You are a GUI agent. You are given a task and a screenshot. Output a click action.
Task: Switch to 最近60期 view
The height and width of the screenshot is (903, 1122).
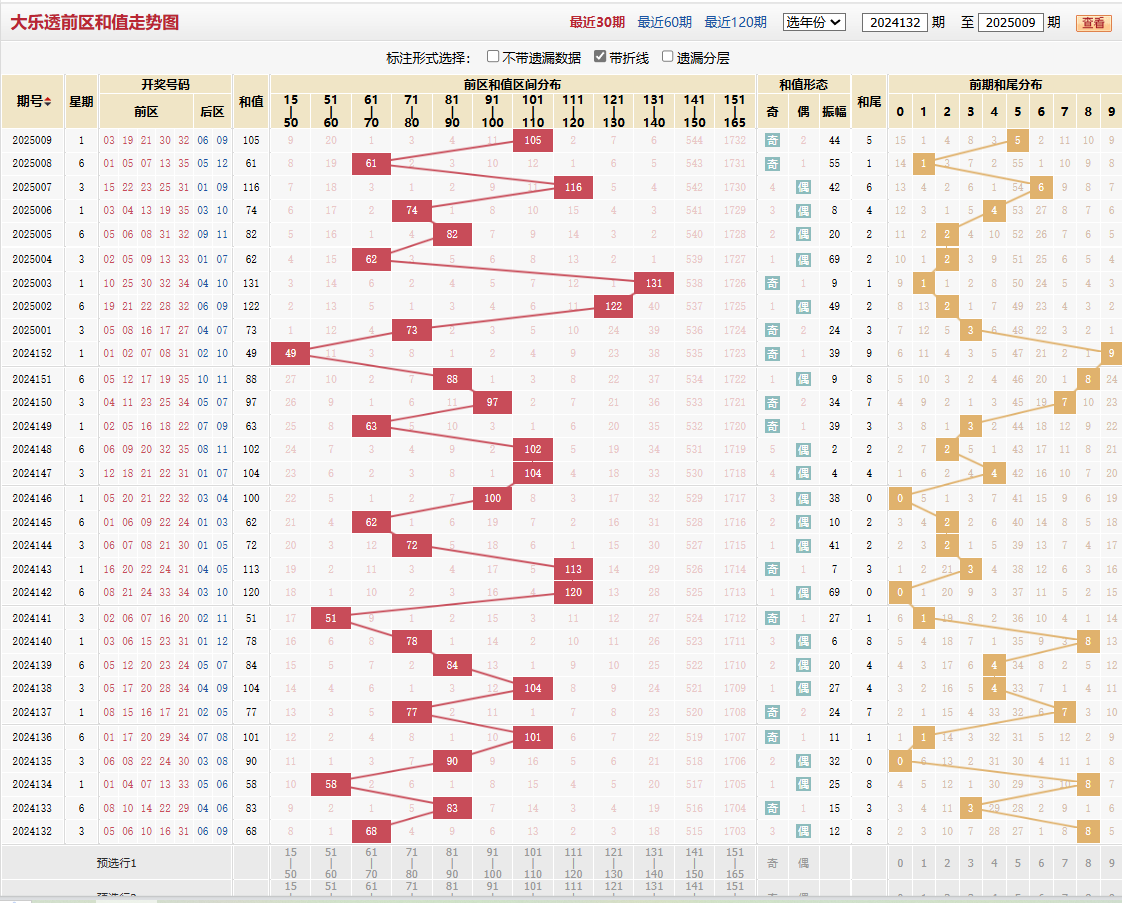click(x=664, y=22)
